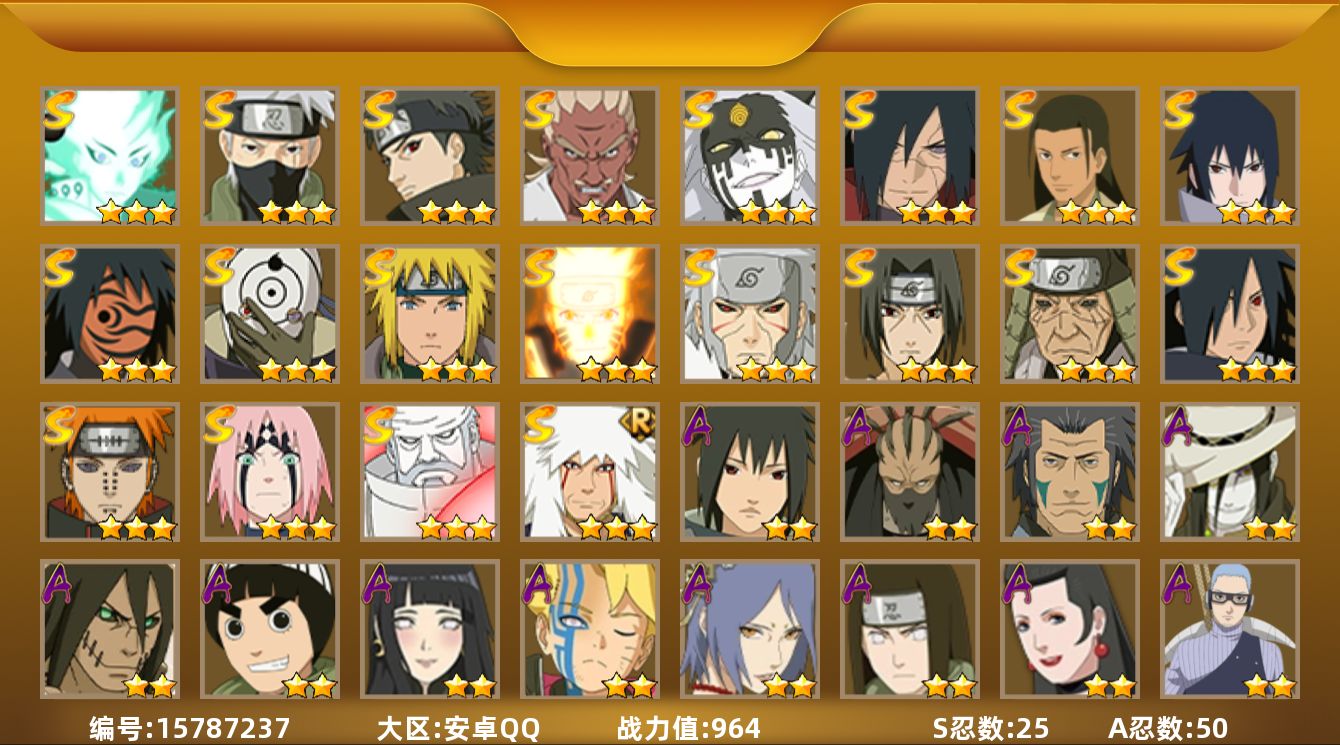Choose the pink-haired Sakura portrait
Screen dimensions: 1340x745
(x=270, y=472)
